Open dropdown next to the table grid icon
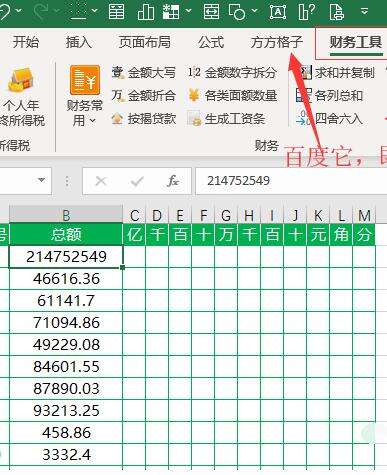This screenshot has width=387, height=475. point(189,11)
